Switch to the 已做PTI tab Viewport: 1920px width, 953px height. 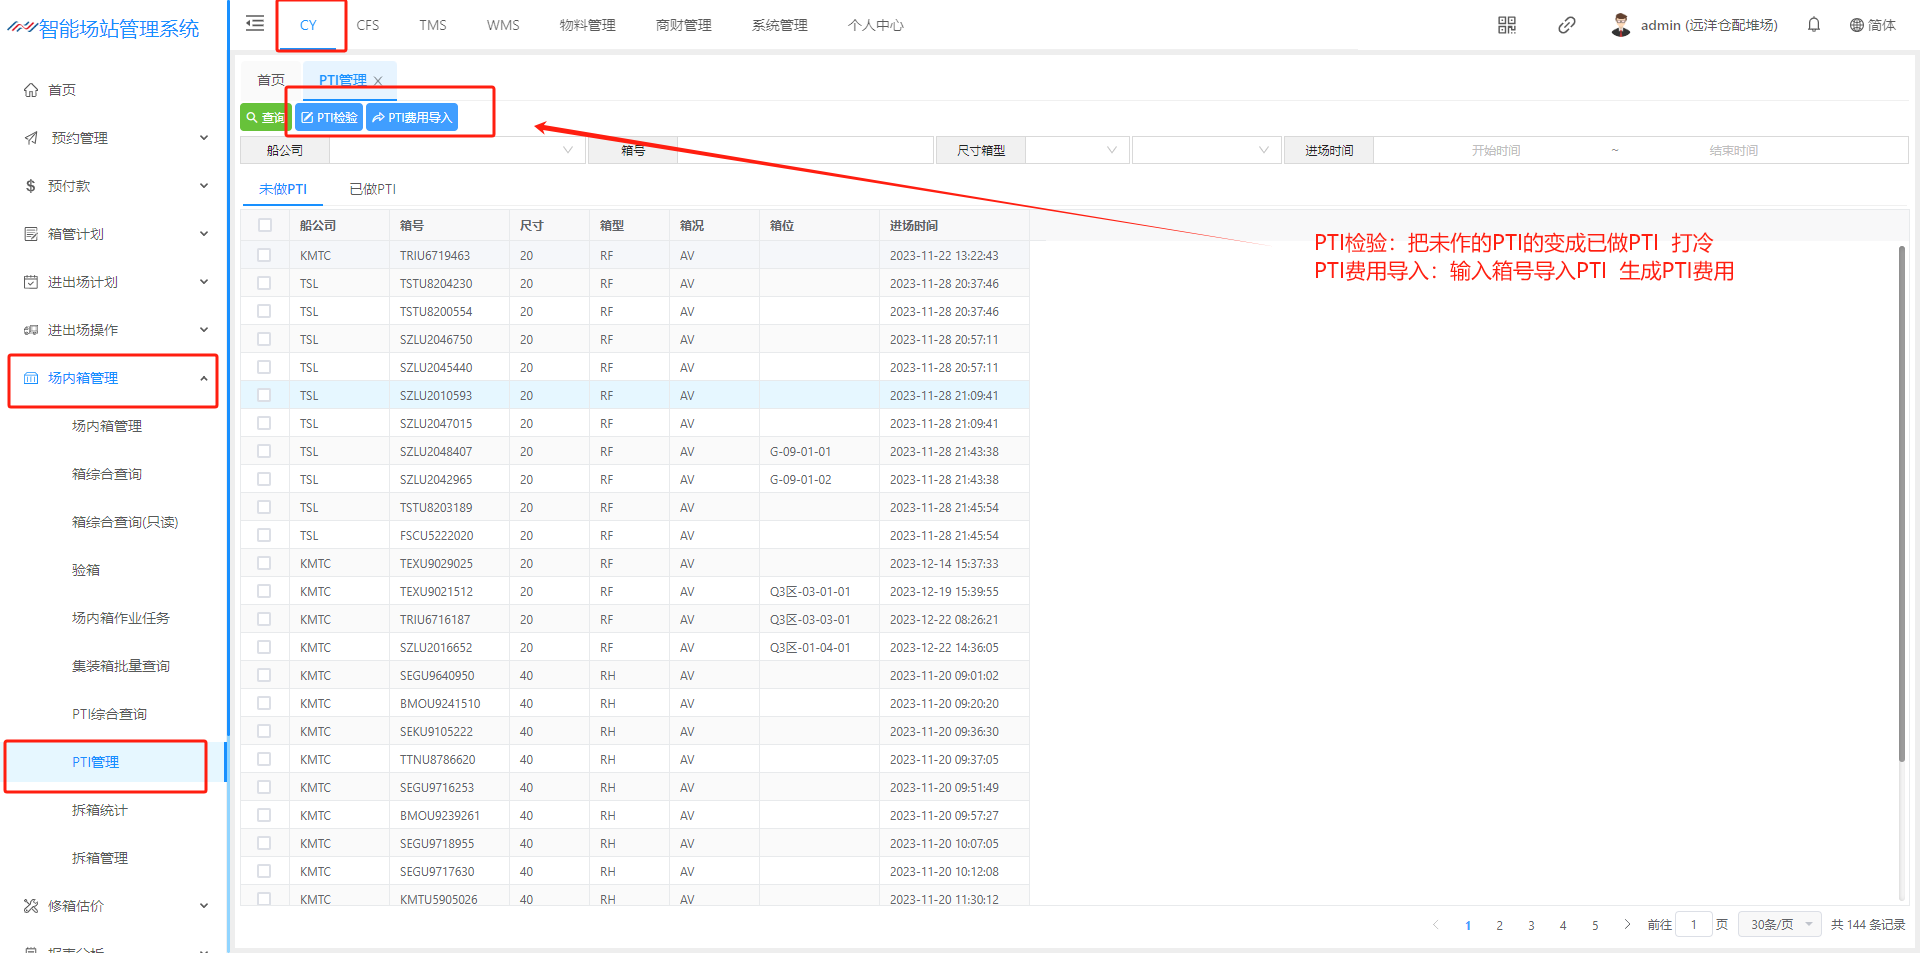[372, 189]
